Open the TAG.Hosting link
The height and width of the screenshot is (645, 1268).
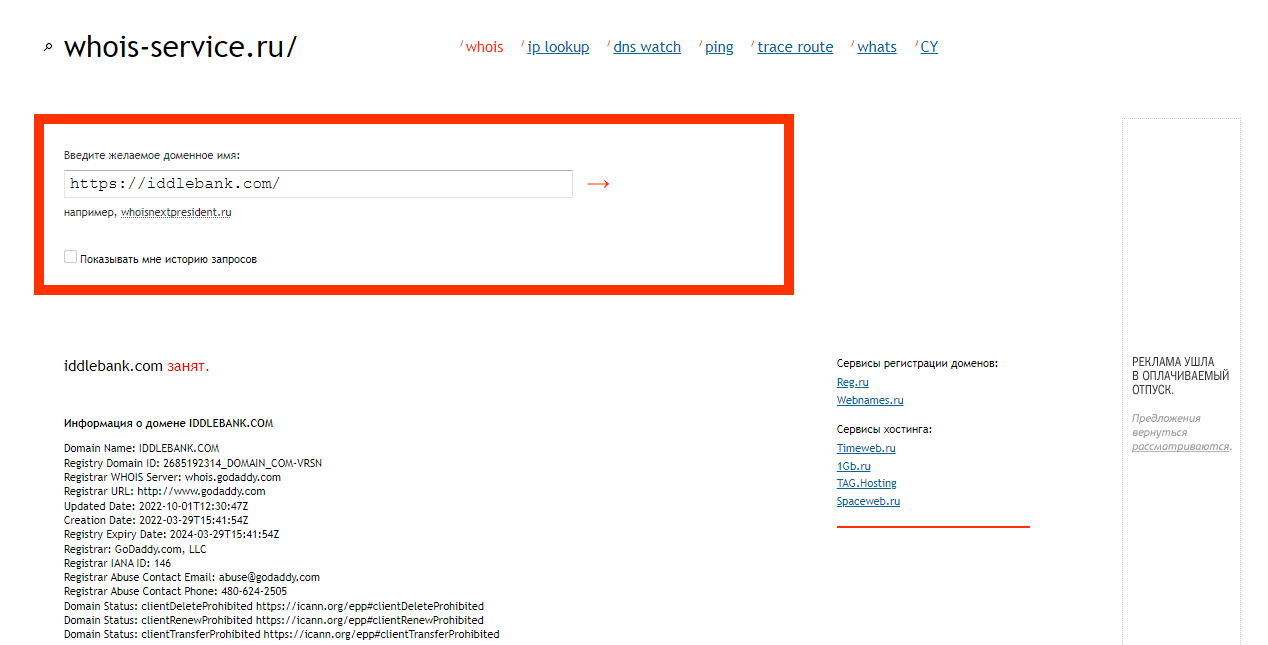click(866, 483)
